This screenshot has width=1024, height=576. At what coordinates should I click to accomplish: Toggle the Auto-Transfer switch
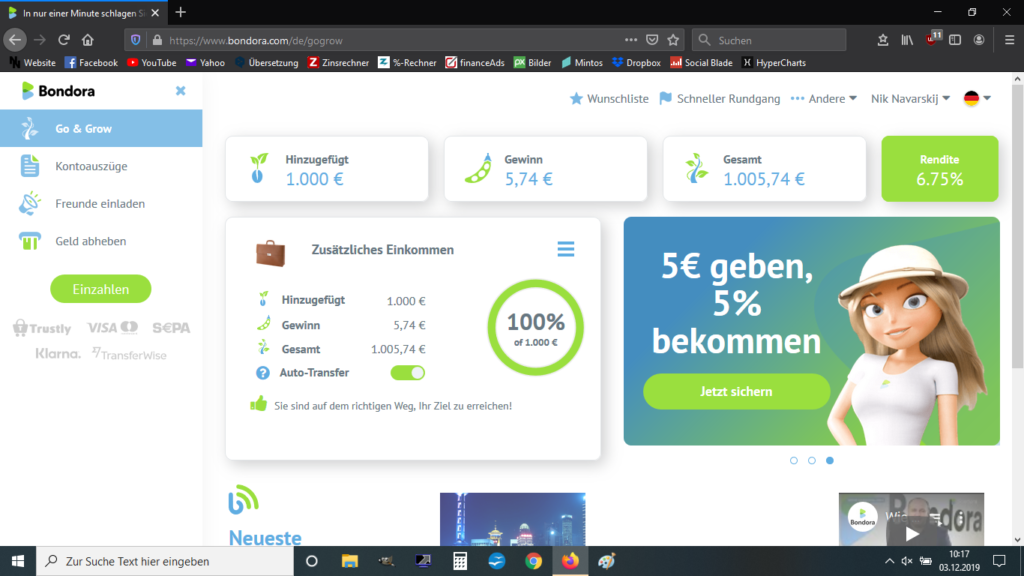click(408, 373)
